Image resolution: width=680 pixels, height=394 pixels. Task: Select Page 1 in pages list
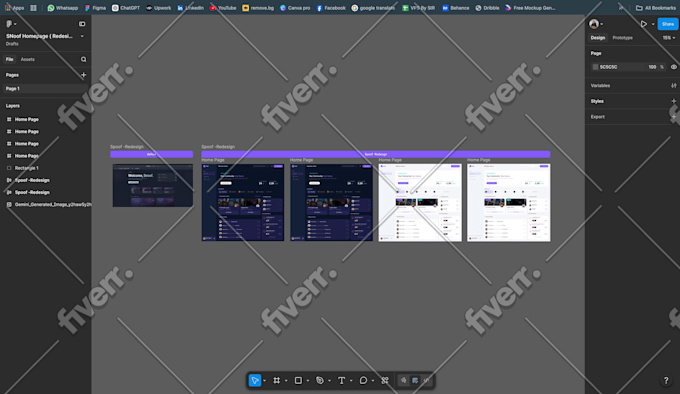(x=45, y=88)
